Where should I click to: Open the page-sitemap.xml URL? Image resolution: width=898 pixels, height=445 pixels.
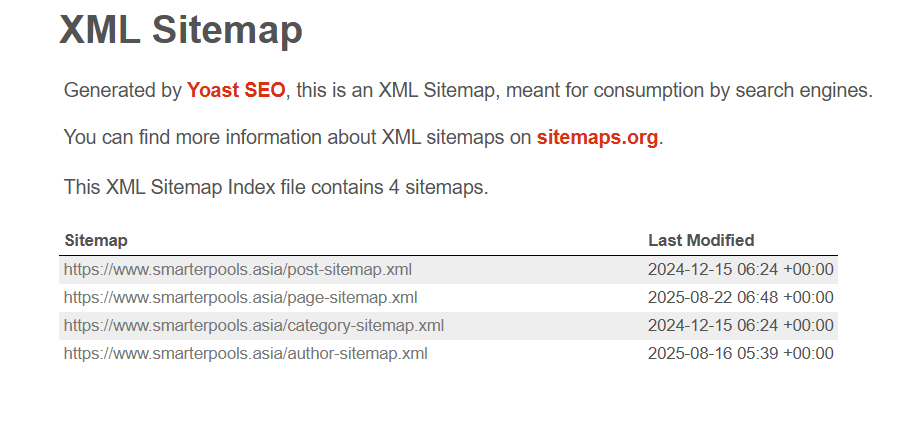point(240,297)
